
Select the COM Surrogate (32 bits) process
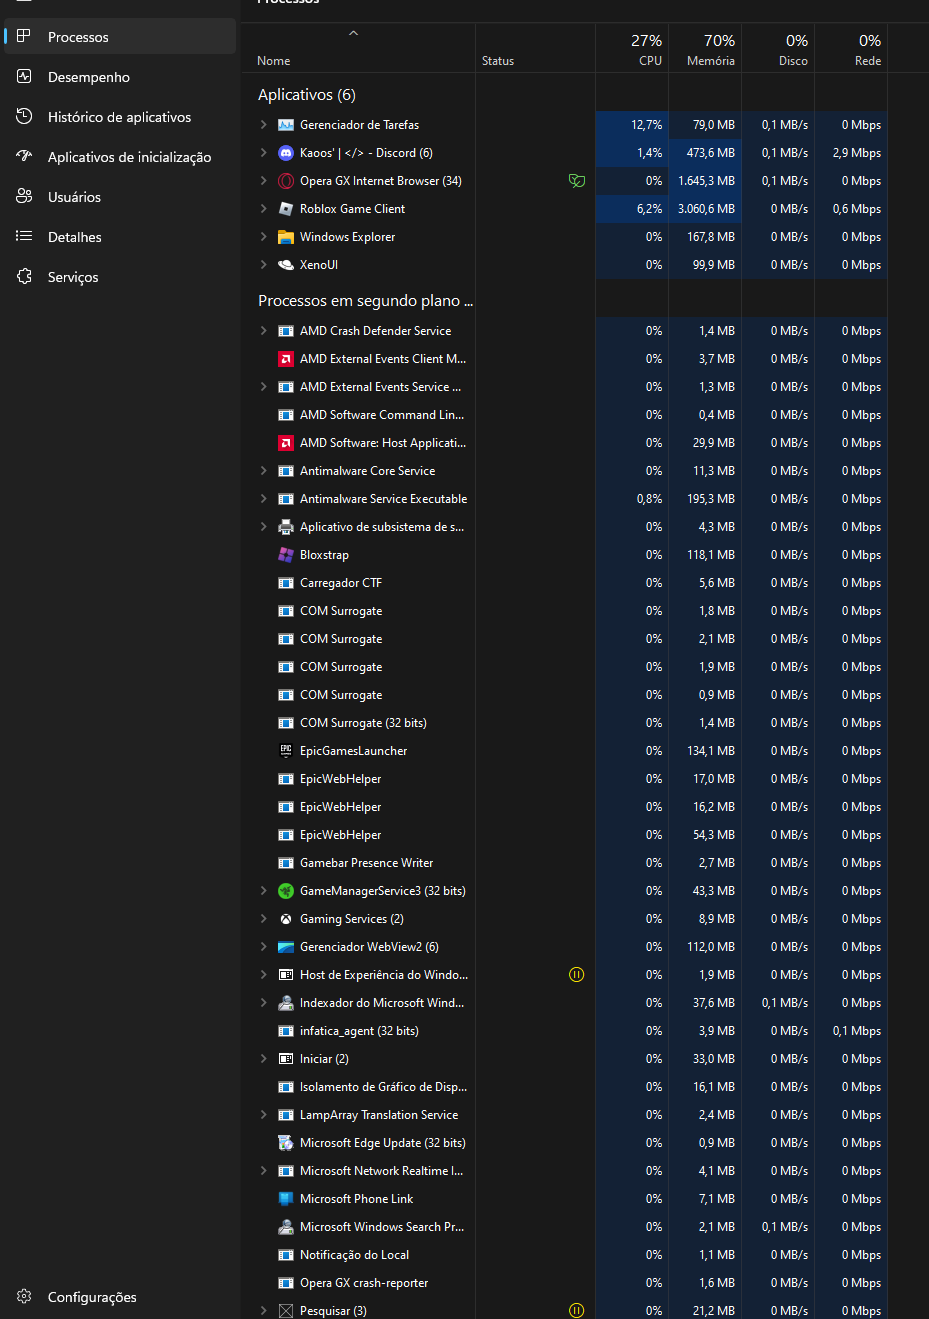pos(564,723)
